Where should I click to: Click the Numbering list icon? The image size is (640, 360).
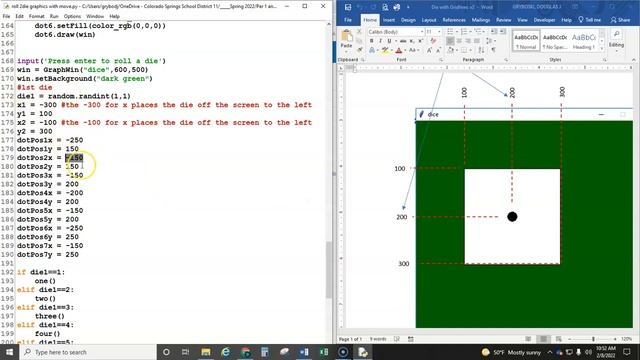(464, 32)
